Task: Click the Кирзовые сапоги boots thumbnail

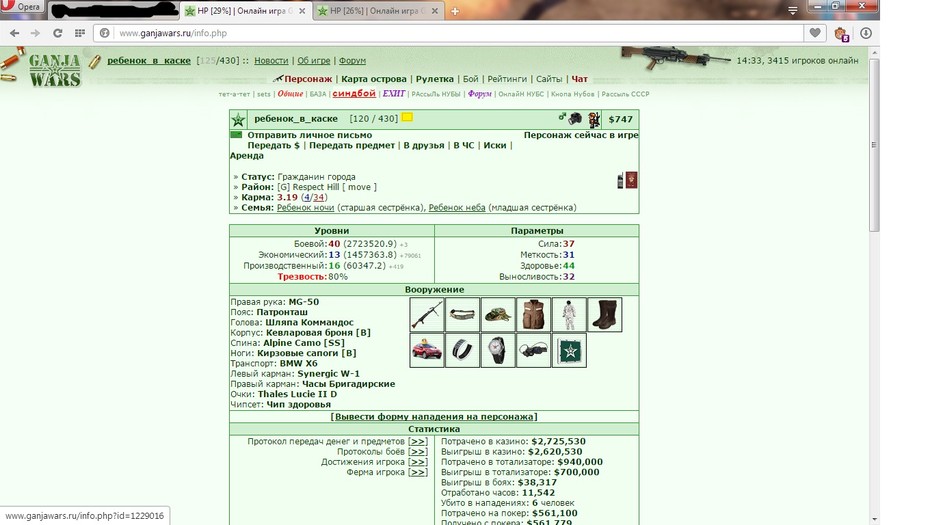Action: (604, 314)
